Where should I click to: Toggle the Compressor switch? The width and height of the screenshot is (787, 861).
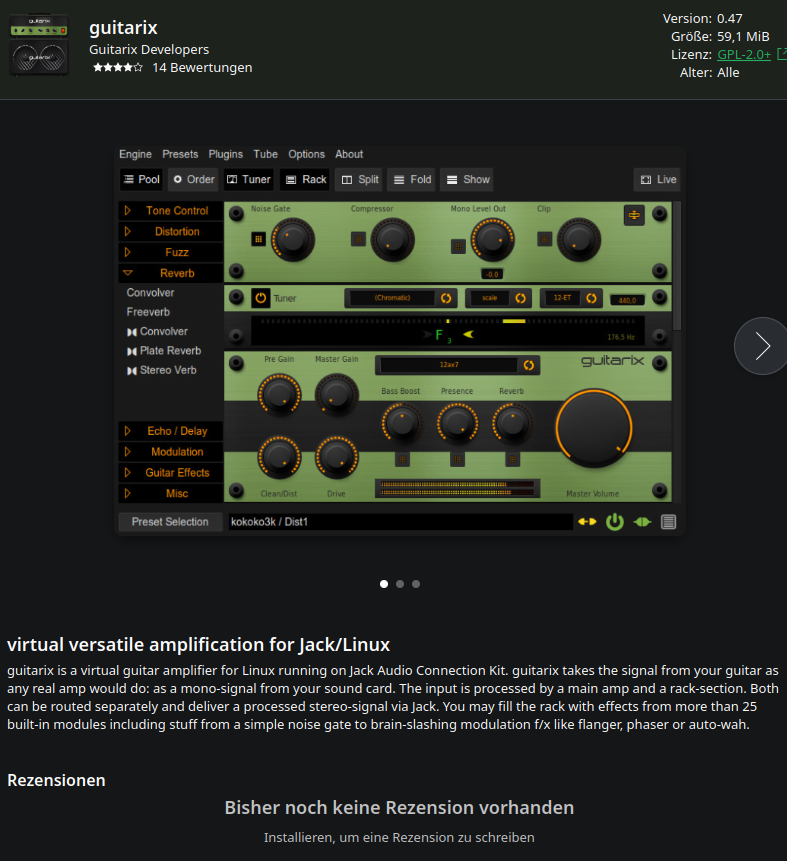358,239
